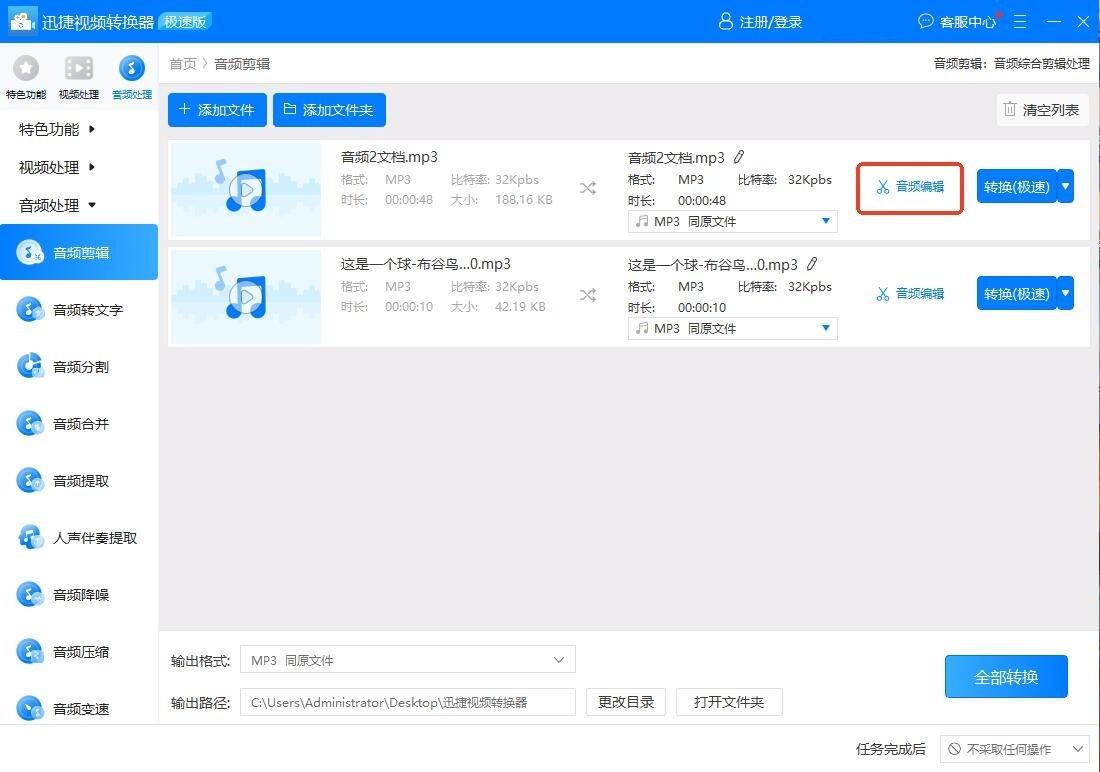
Task: Click the 特色功能 star icon
Action: 25,68
